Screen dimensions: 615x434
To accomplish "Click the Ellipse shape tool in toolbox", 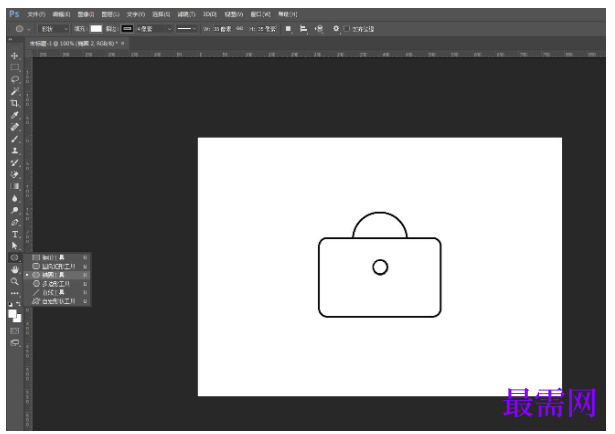I will pyautogui.click(x=15, y=258).
